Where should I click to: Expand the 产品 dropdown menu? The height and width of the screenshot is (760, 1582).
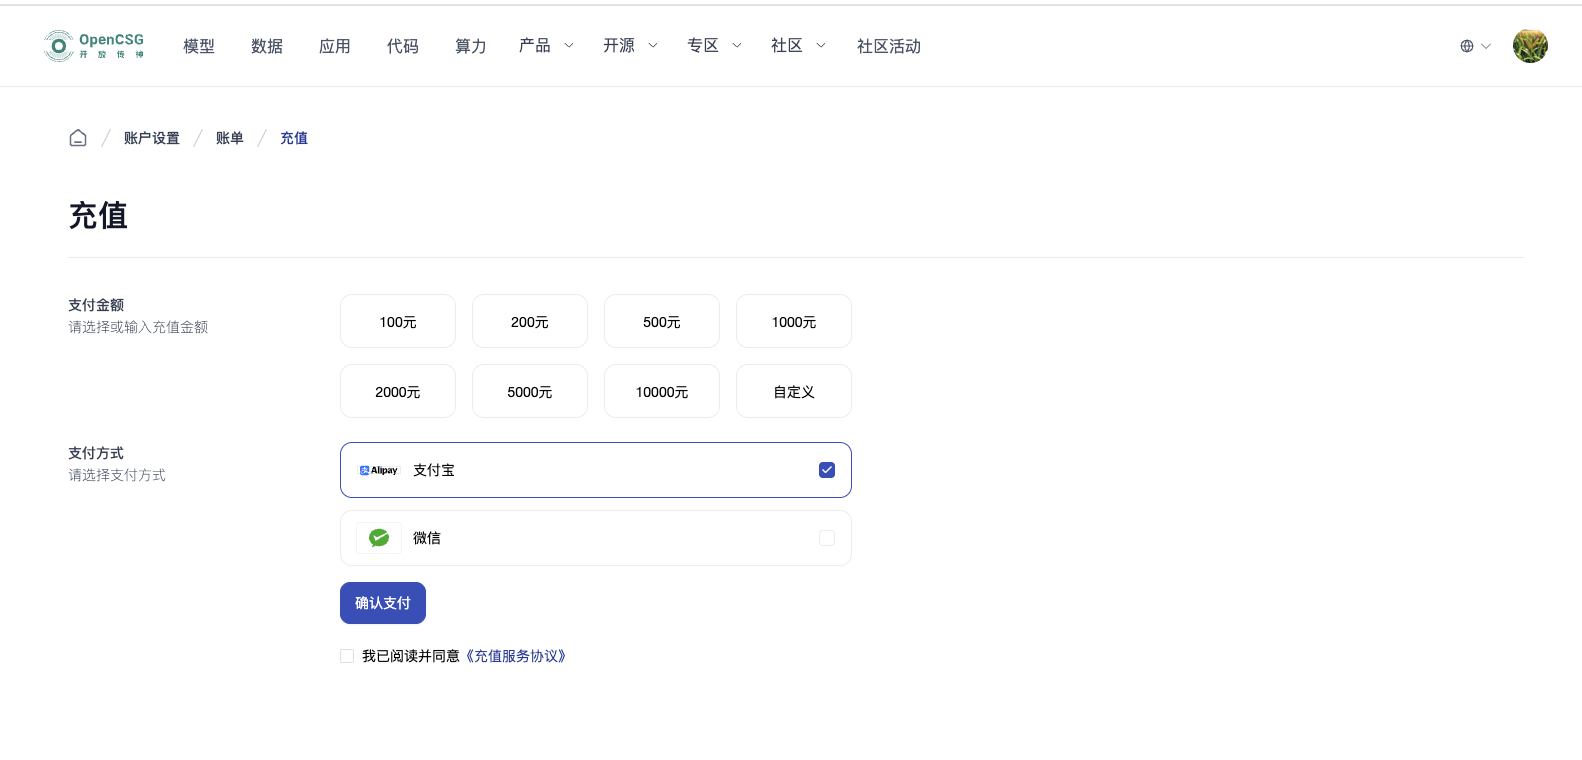pyautogui.click(x=546, y=46)
